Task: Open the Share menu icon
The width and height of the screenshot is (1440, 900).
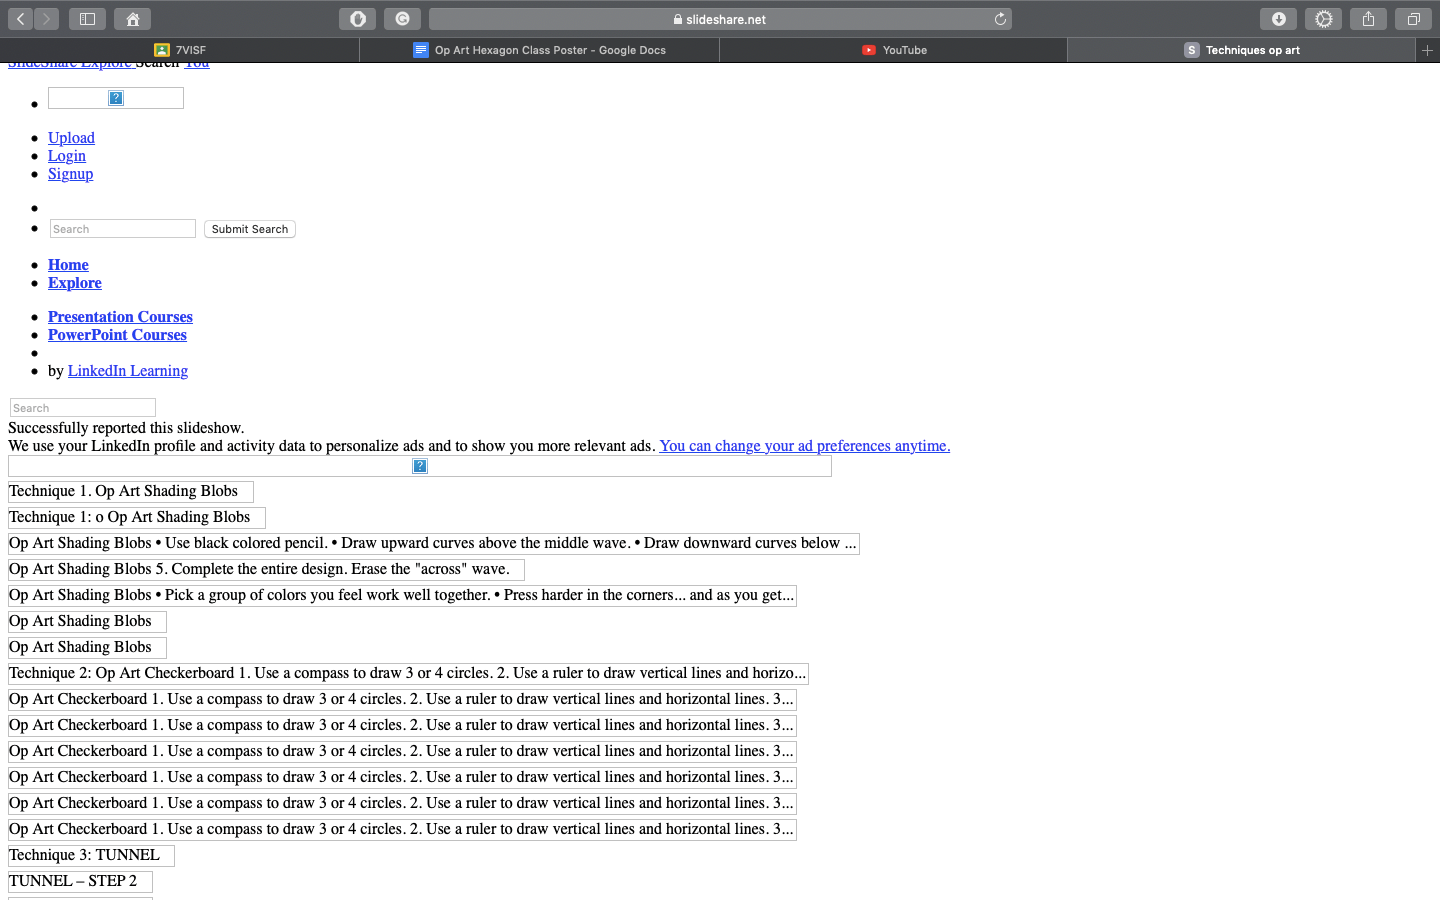Action: [1368, 18]
